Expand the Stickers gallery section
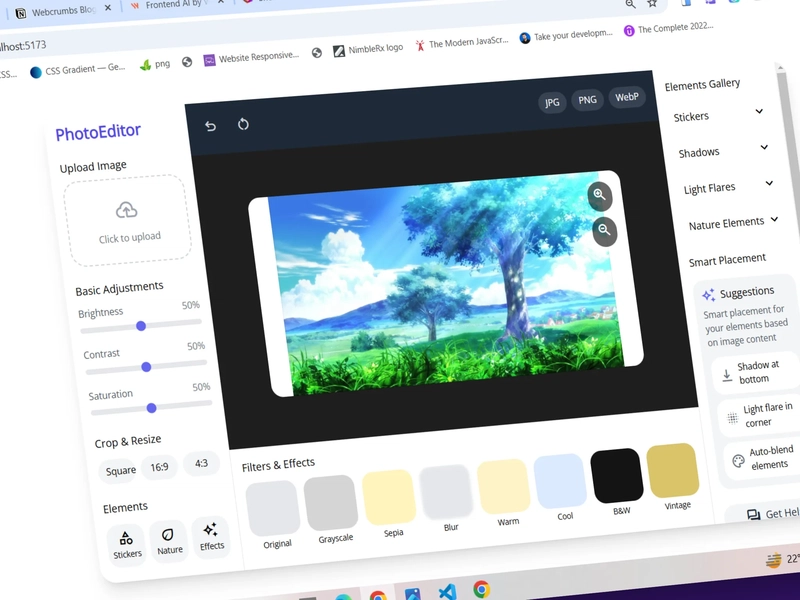The height and width of the screenshot is (600, 800). coord(718,115)
